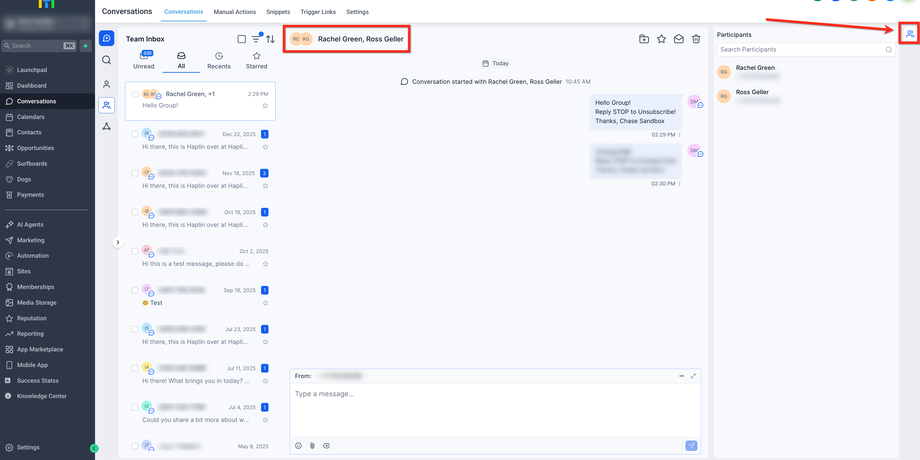Tick the checkbox for Sep 16, 2025 conversation
The width and height of the screenshot is (920, 460).
click(135, 290)
